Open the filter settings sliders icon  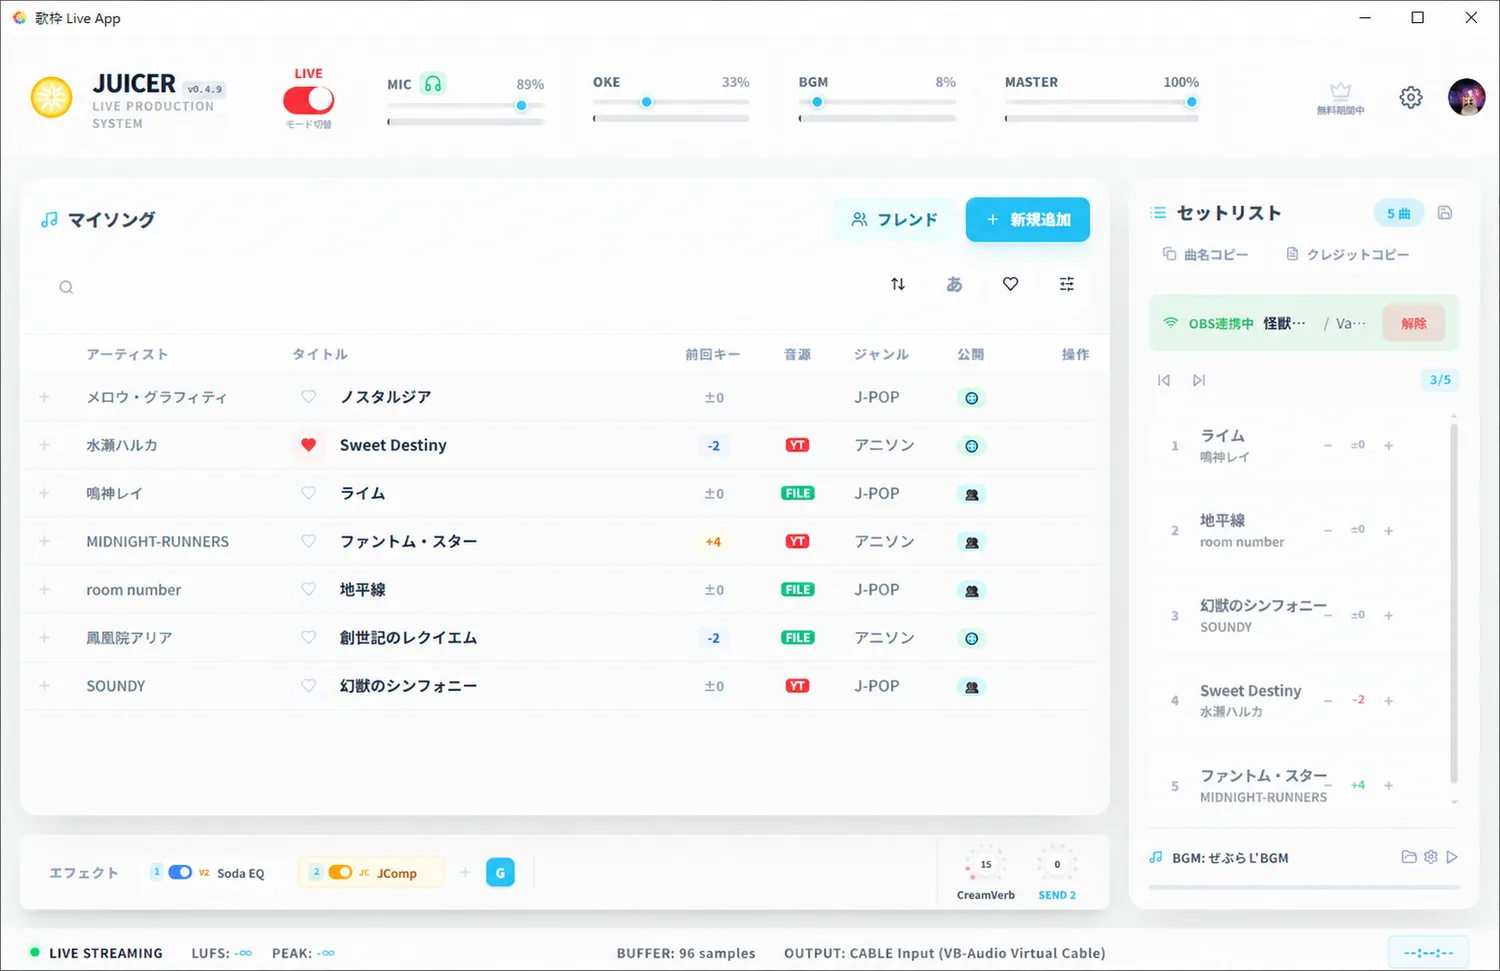[x=1067, y=284]
